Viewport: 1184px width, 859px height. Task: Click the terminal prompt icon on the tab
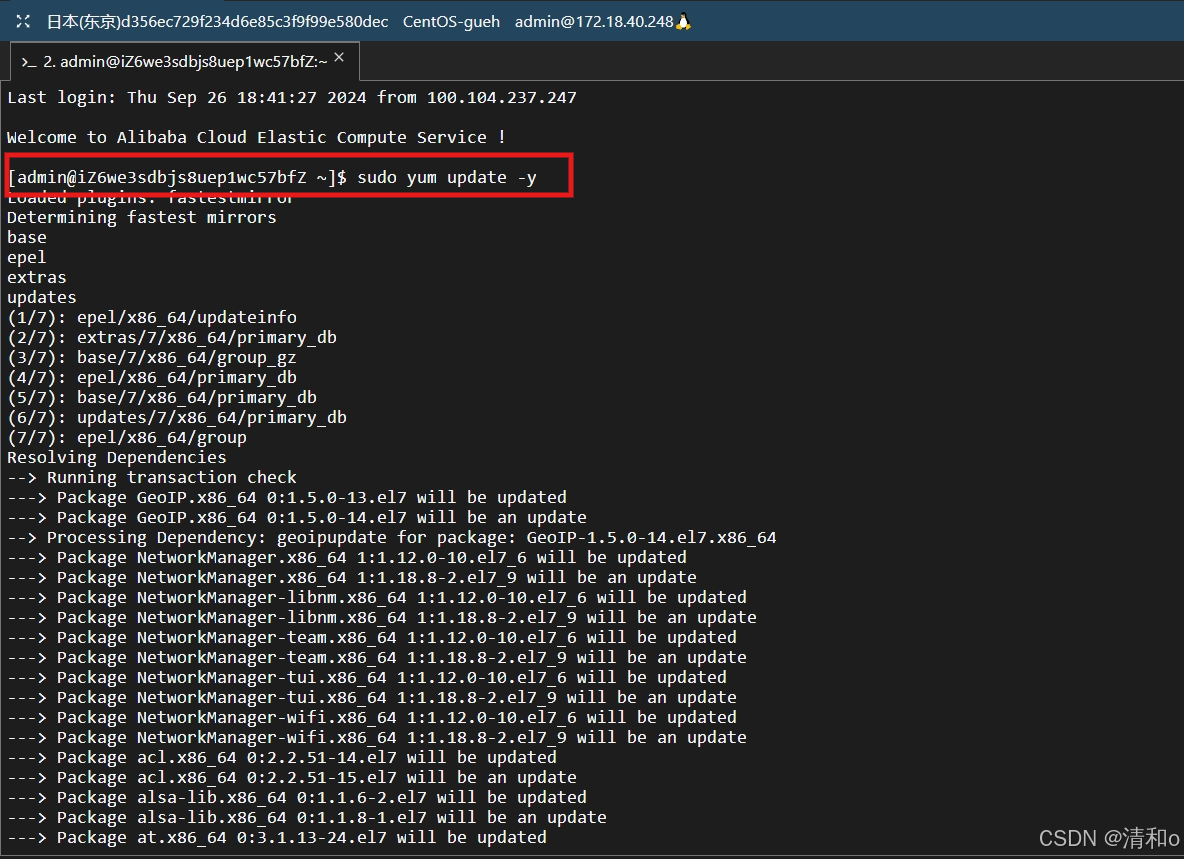tap(29, 62)
